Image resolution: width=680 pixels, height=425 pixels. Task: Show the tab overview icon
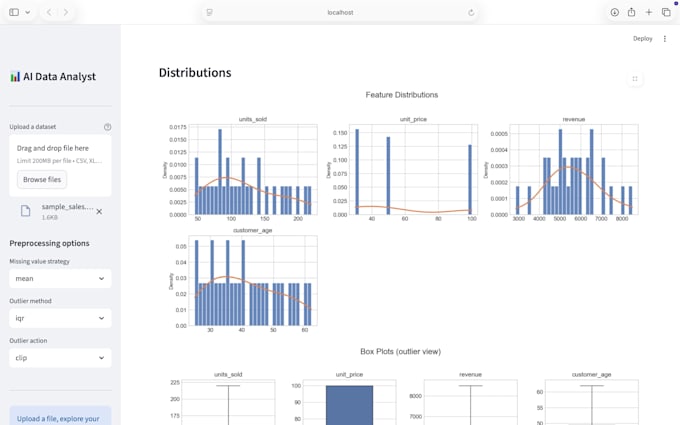pyautogui.click(x=666, y=12)
